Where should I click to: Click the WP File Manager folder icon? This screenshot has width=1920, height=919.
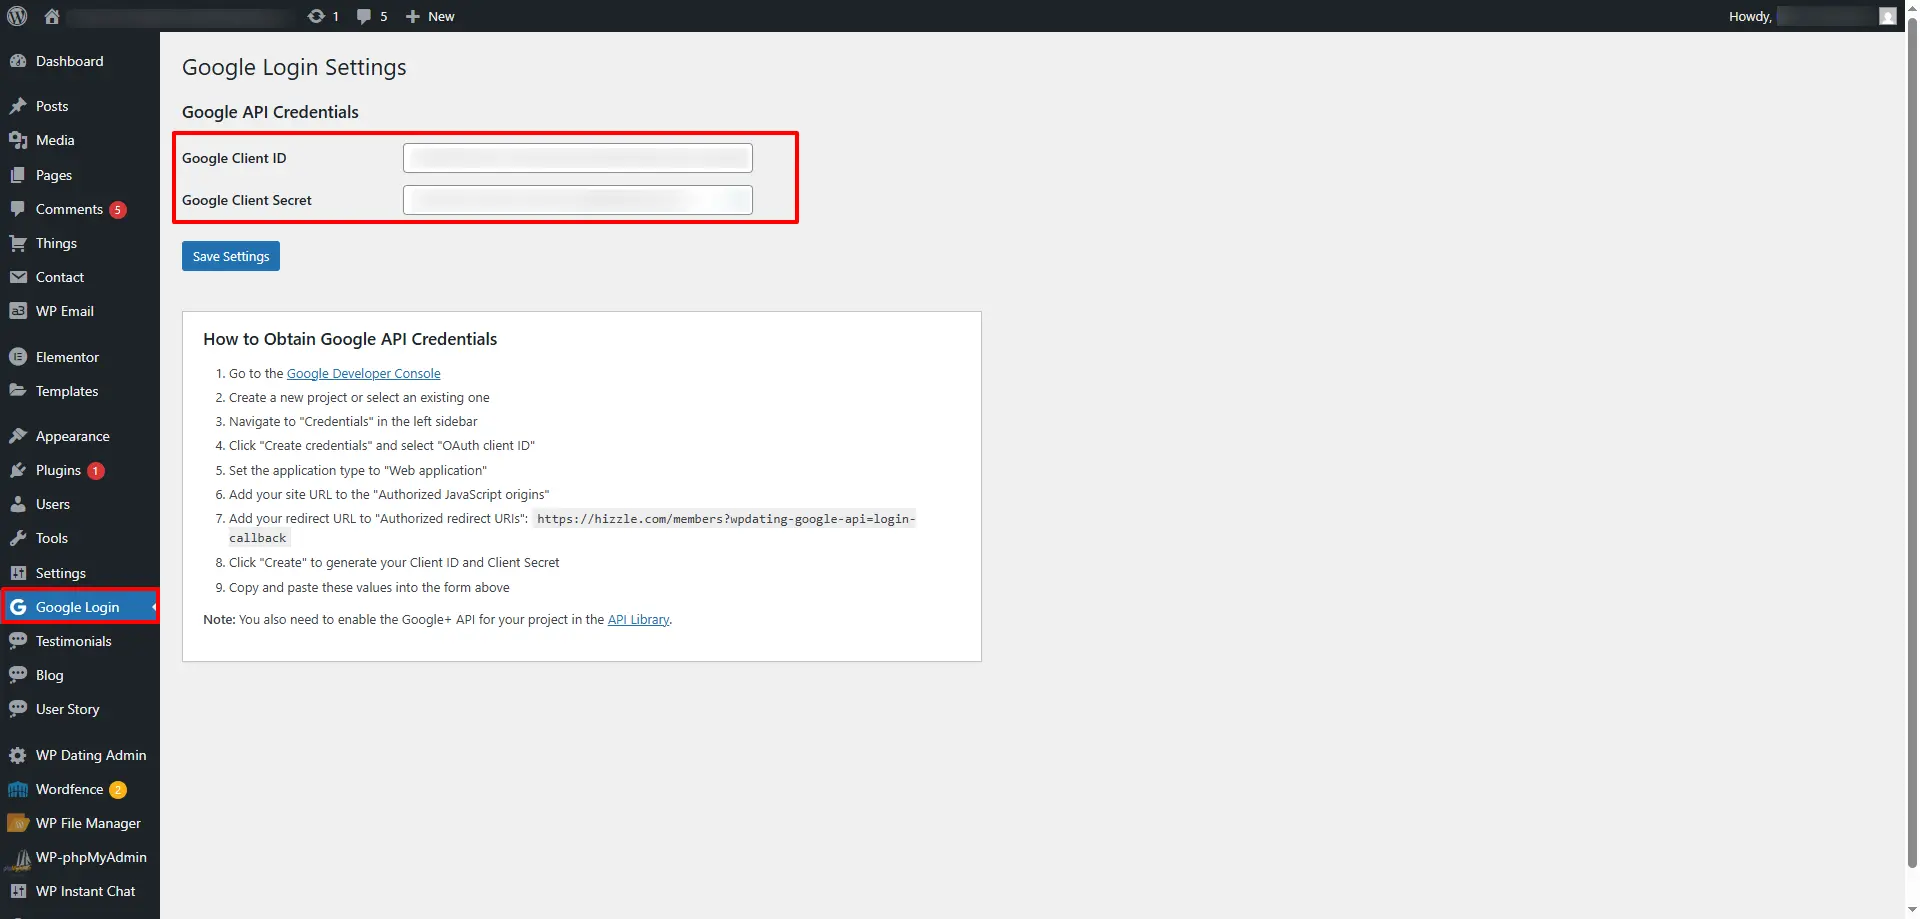pos(18,823)
